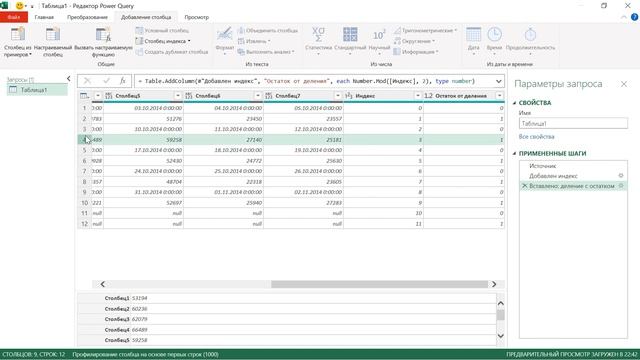Open Parse (Выполнить анализ) dropdown

click(266, 52)
